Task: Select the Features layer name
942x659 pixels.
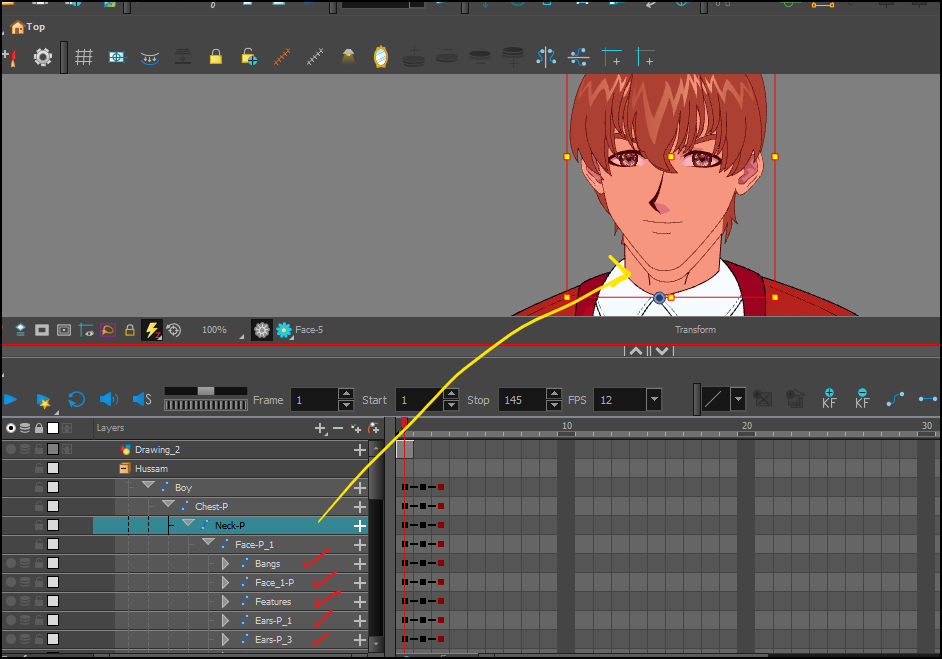Action: [273, 602]
